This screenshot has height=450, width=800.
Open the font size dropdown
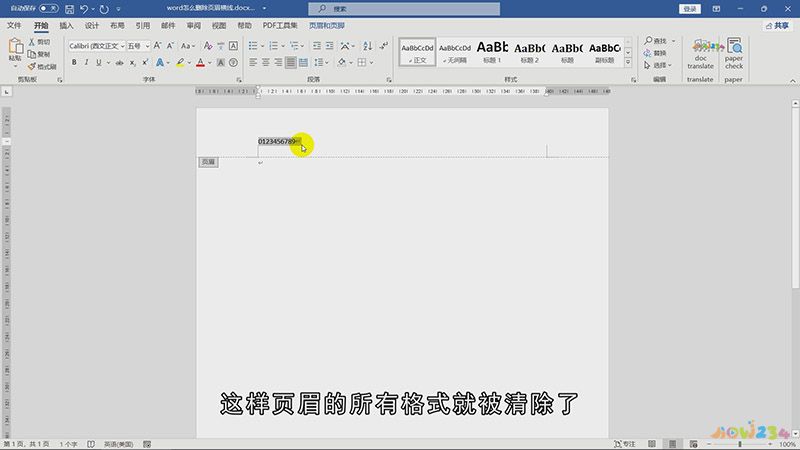(x=147, y=46)
